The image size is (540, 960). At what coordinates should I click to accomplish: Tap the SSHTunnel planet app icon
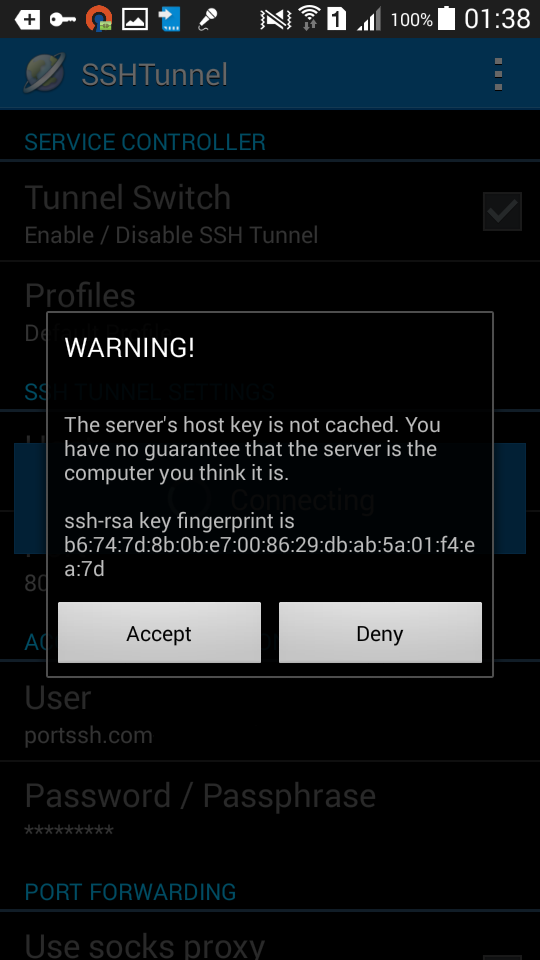(x=44, y=73)
